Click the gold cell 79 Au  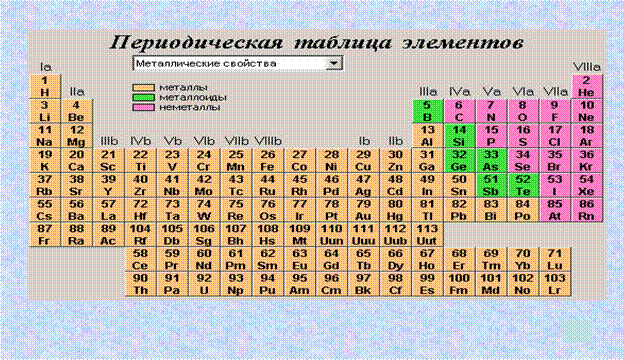click(x=363, y=210)
